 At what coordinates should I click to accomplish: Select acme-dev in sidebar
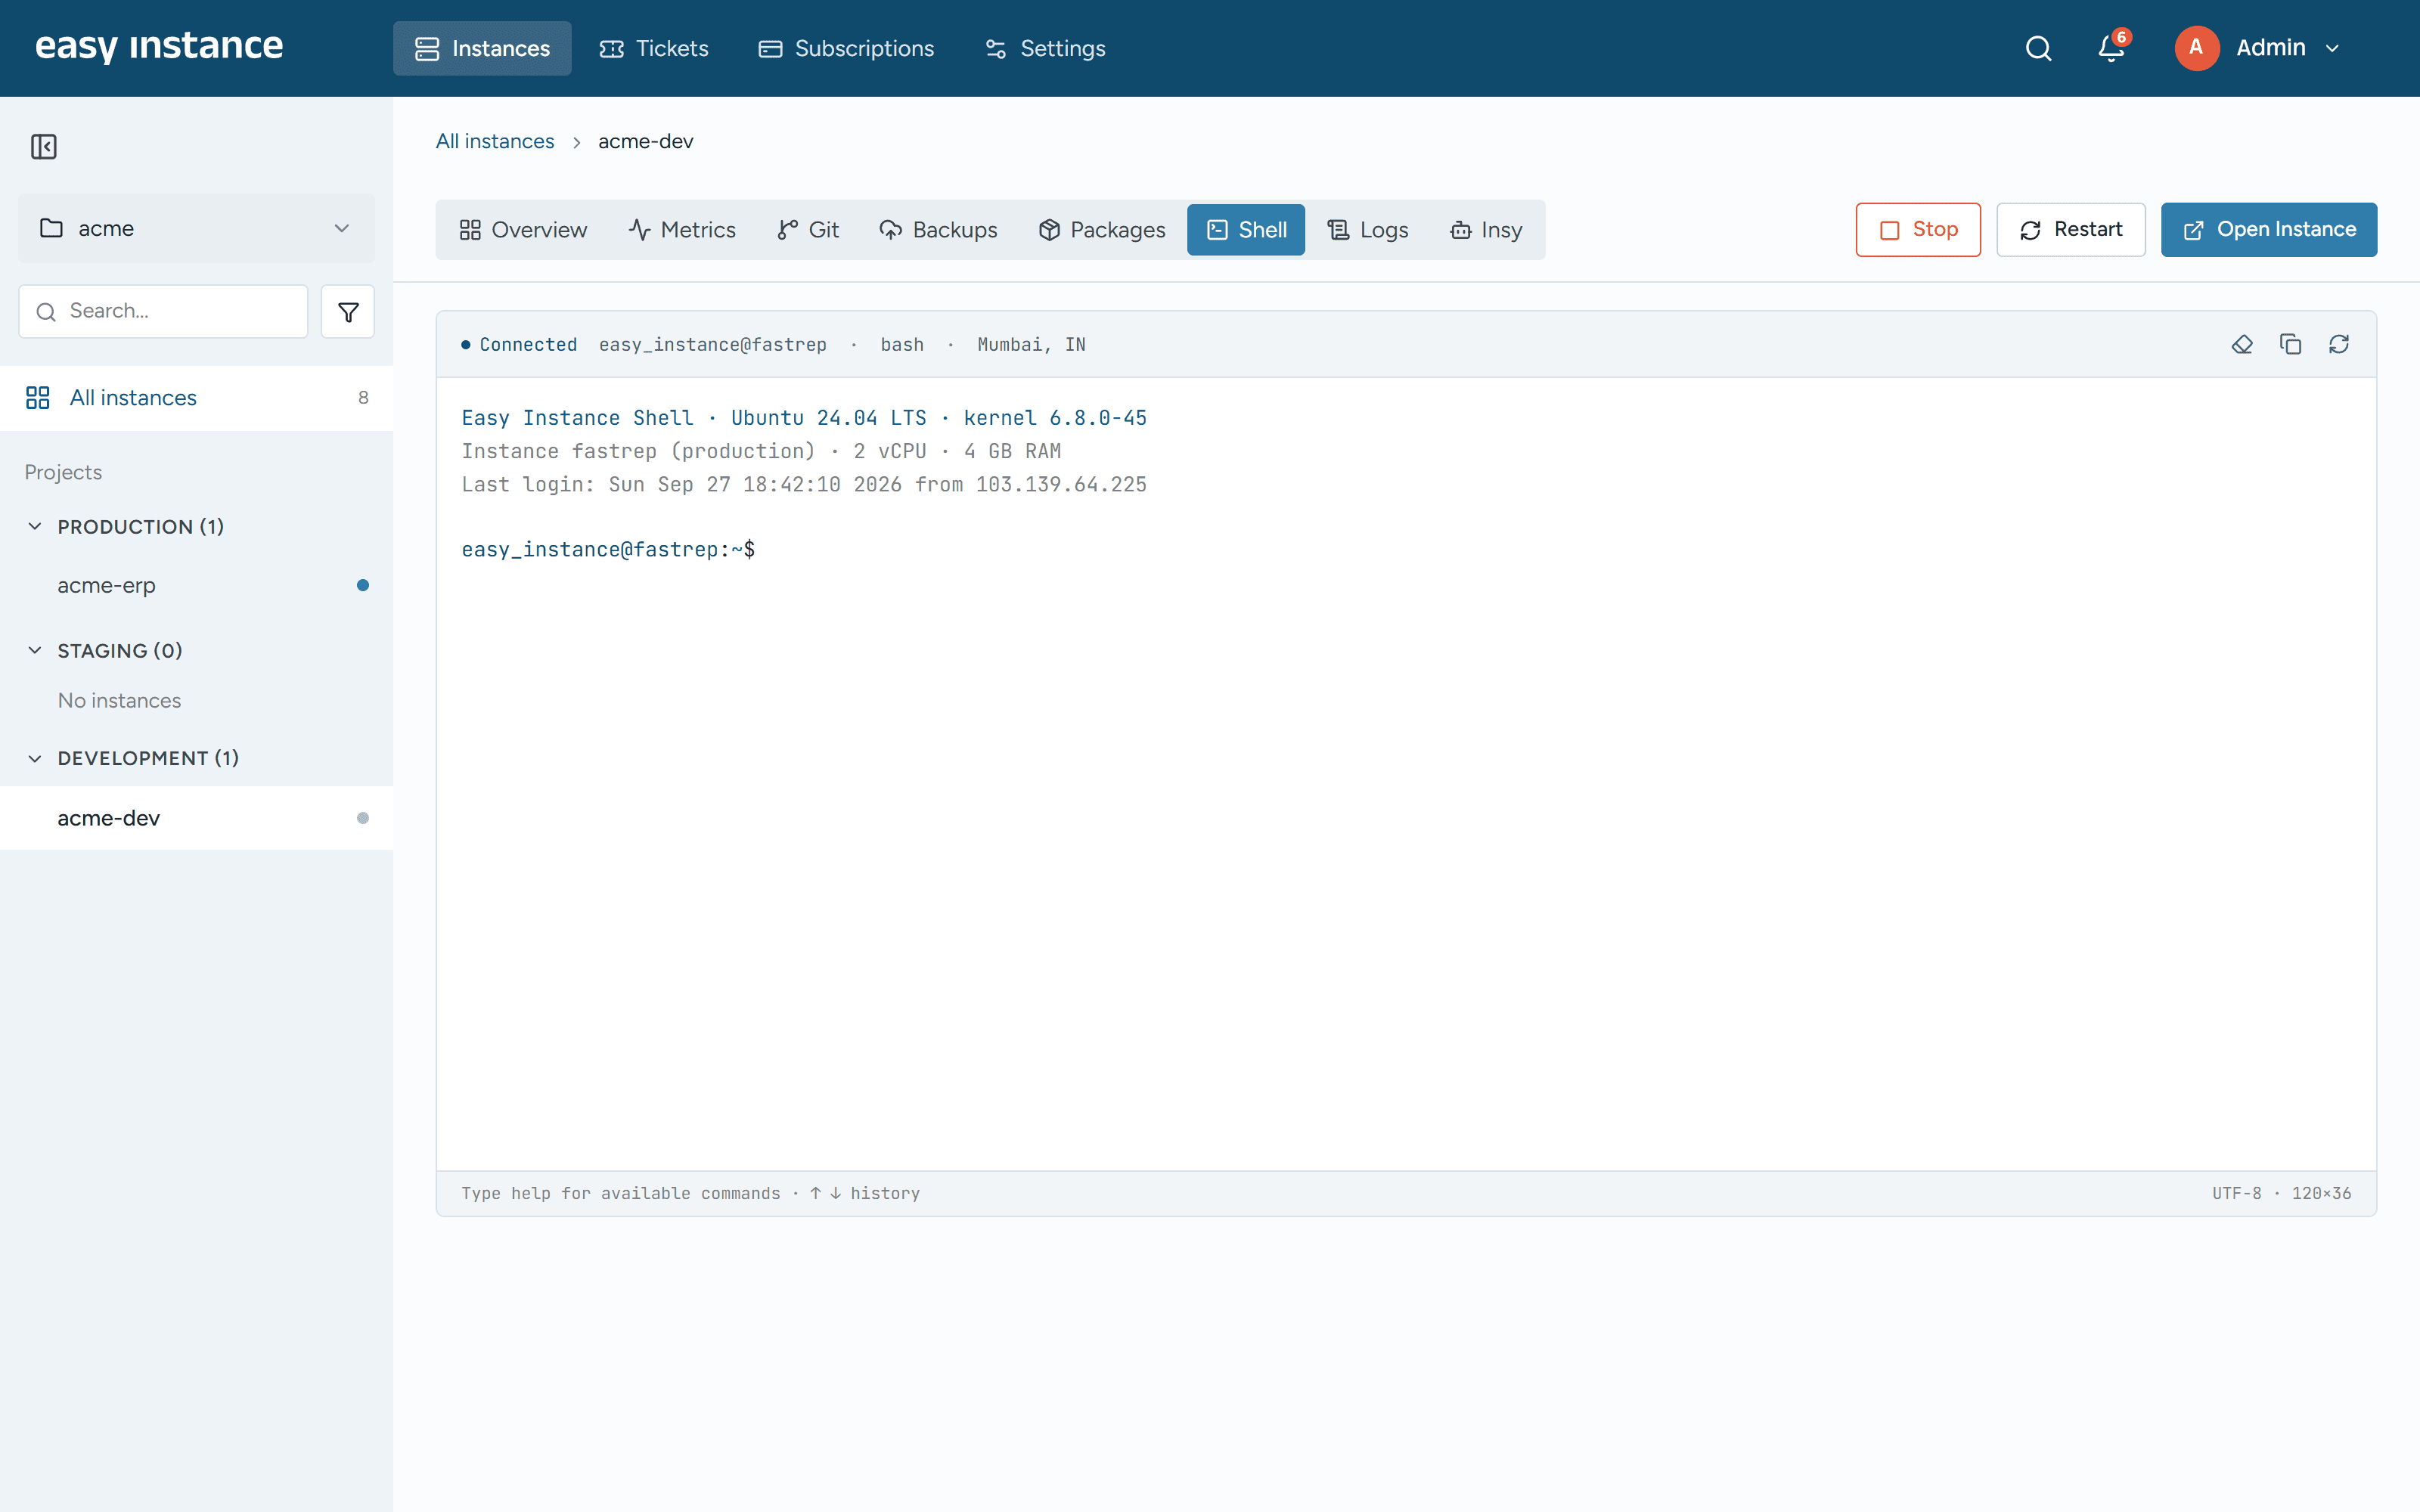pyautogui.click(x=196, y=818)
